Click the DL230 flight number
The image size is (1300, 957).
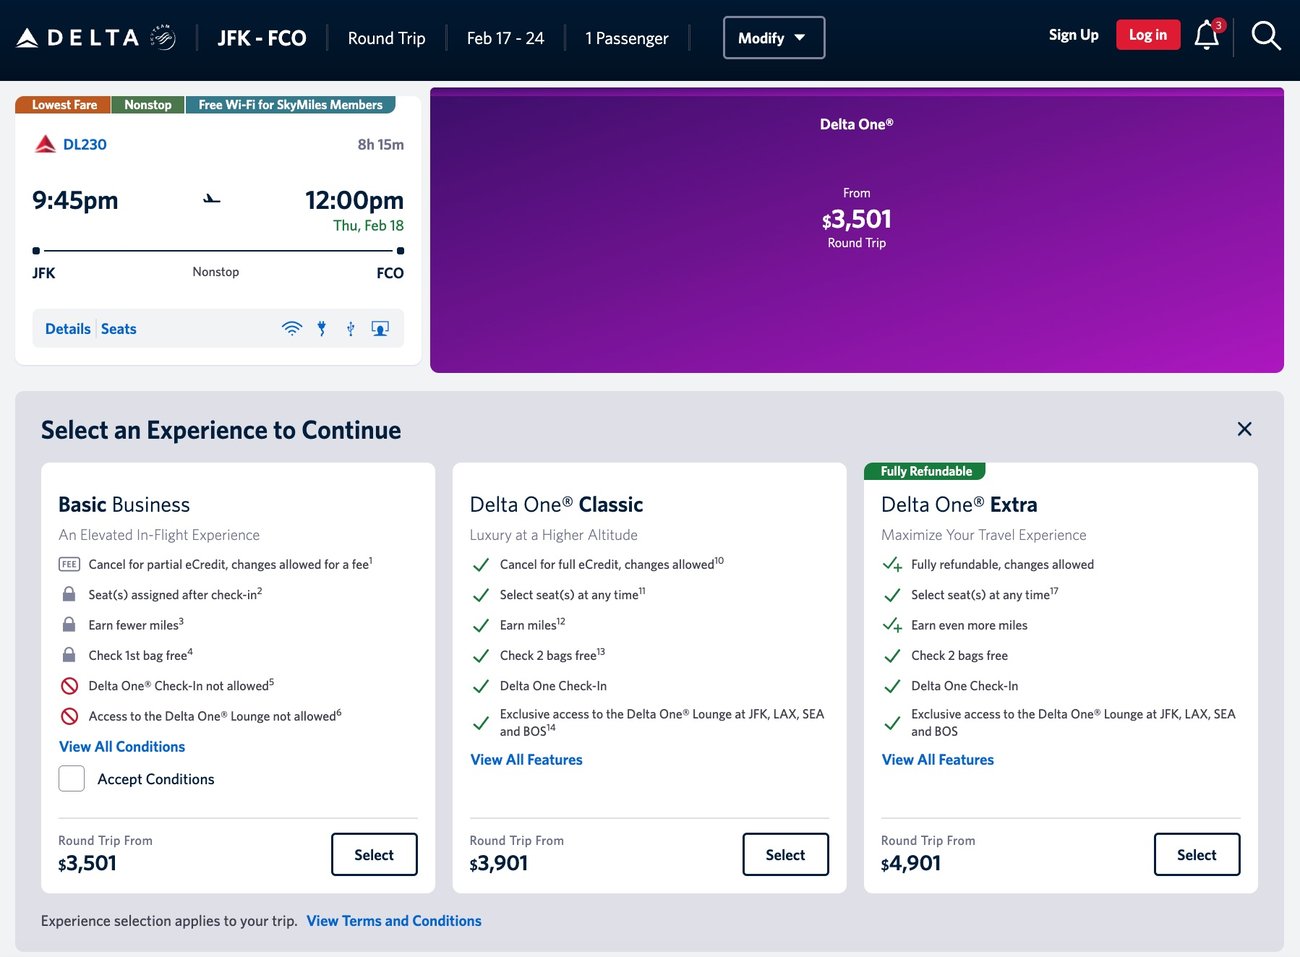tap(85, 144)
